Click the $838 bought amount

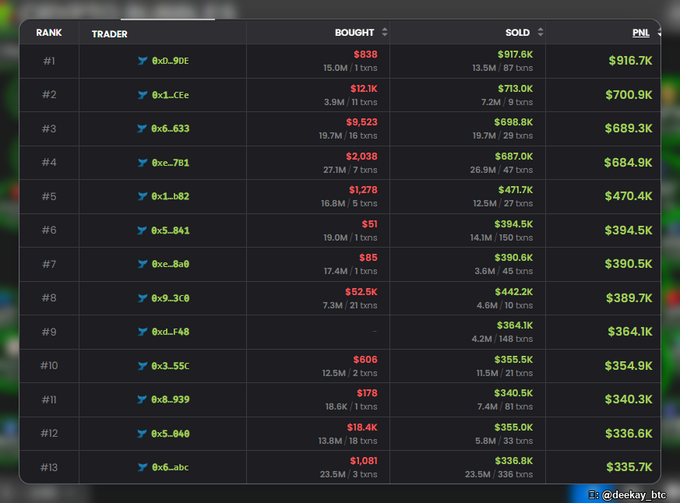coord(365,55)
